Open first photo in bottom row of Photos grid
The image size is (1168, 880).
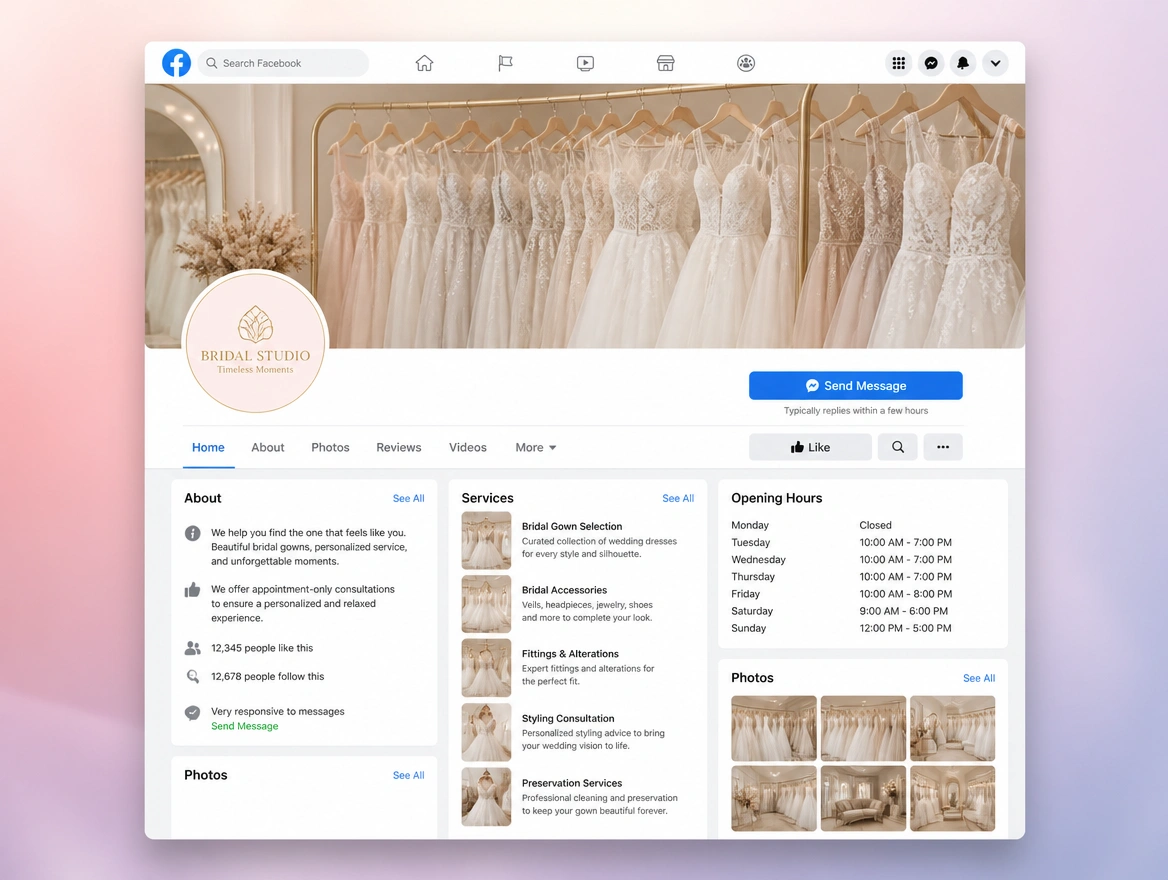click(774, 798)
